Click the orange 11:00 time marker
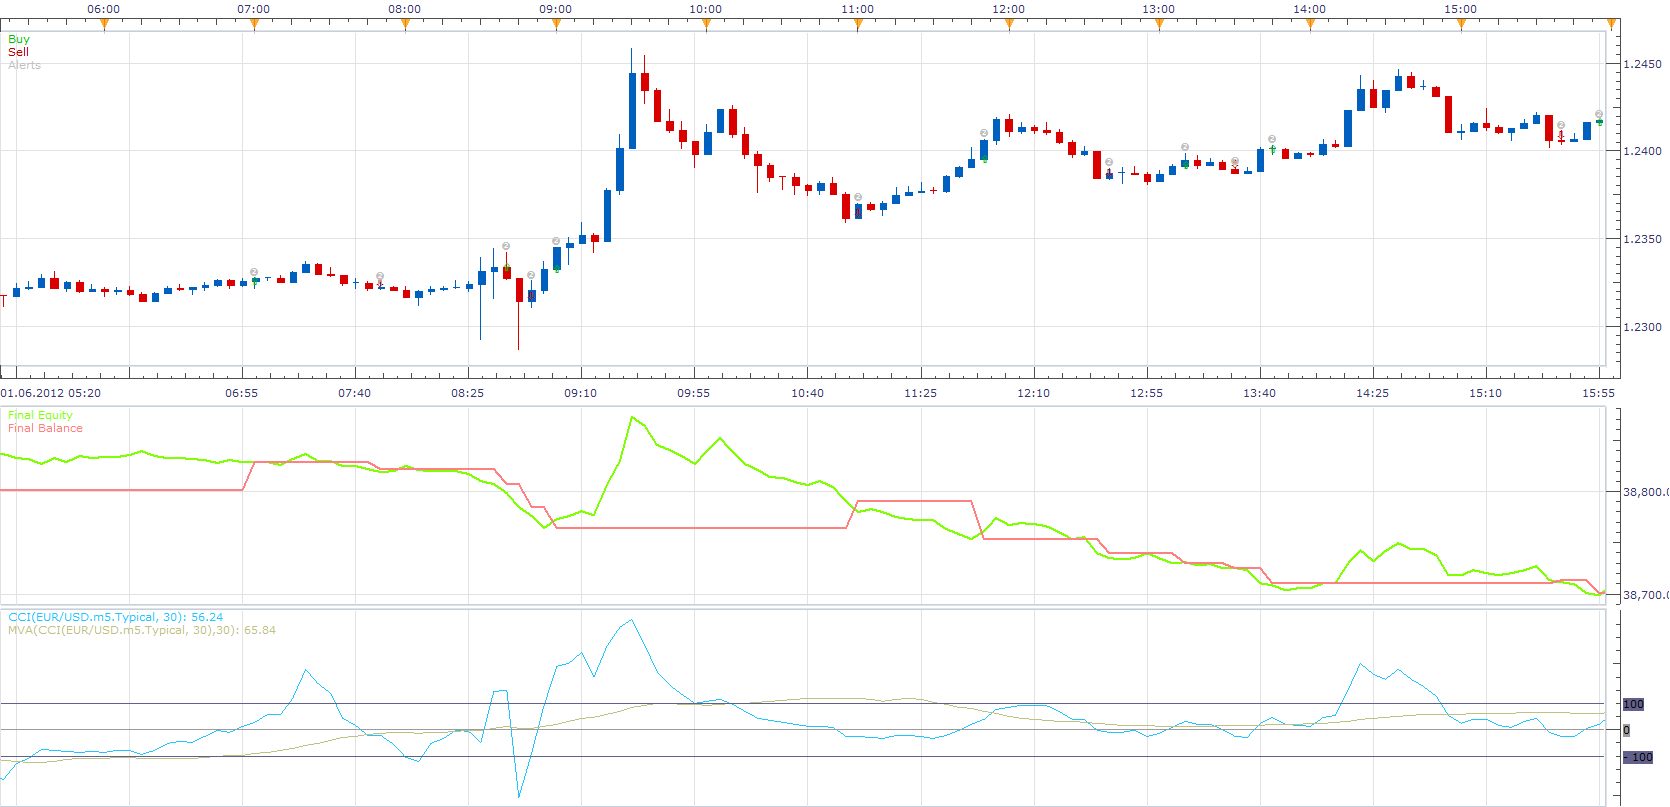 pos(858,25)
